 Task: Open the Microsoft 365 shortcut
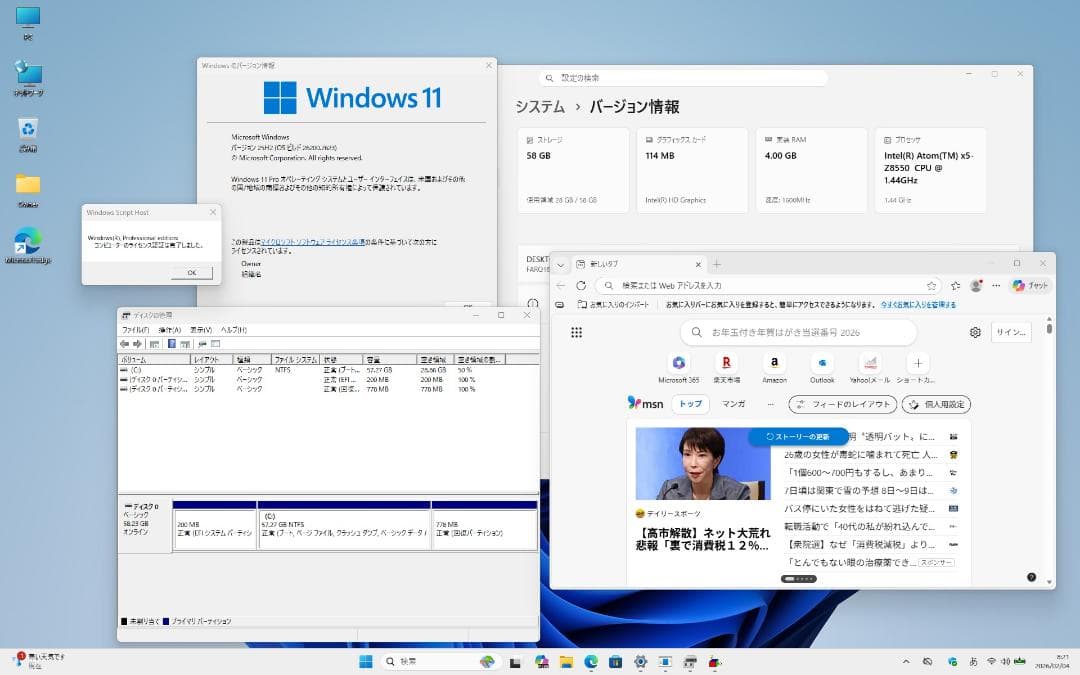[678, 364]
